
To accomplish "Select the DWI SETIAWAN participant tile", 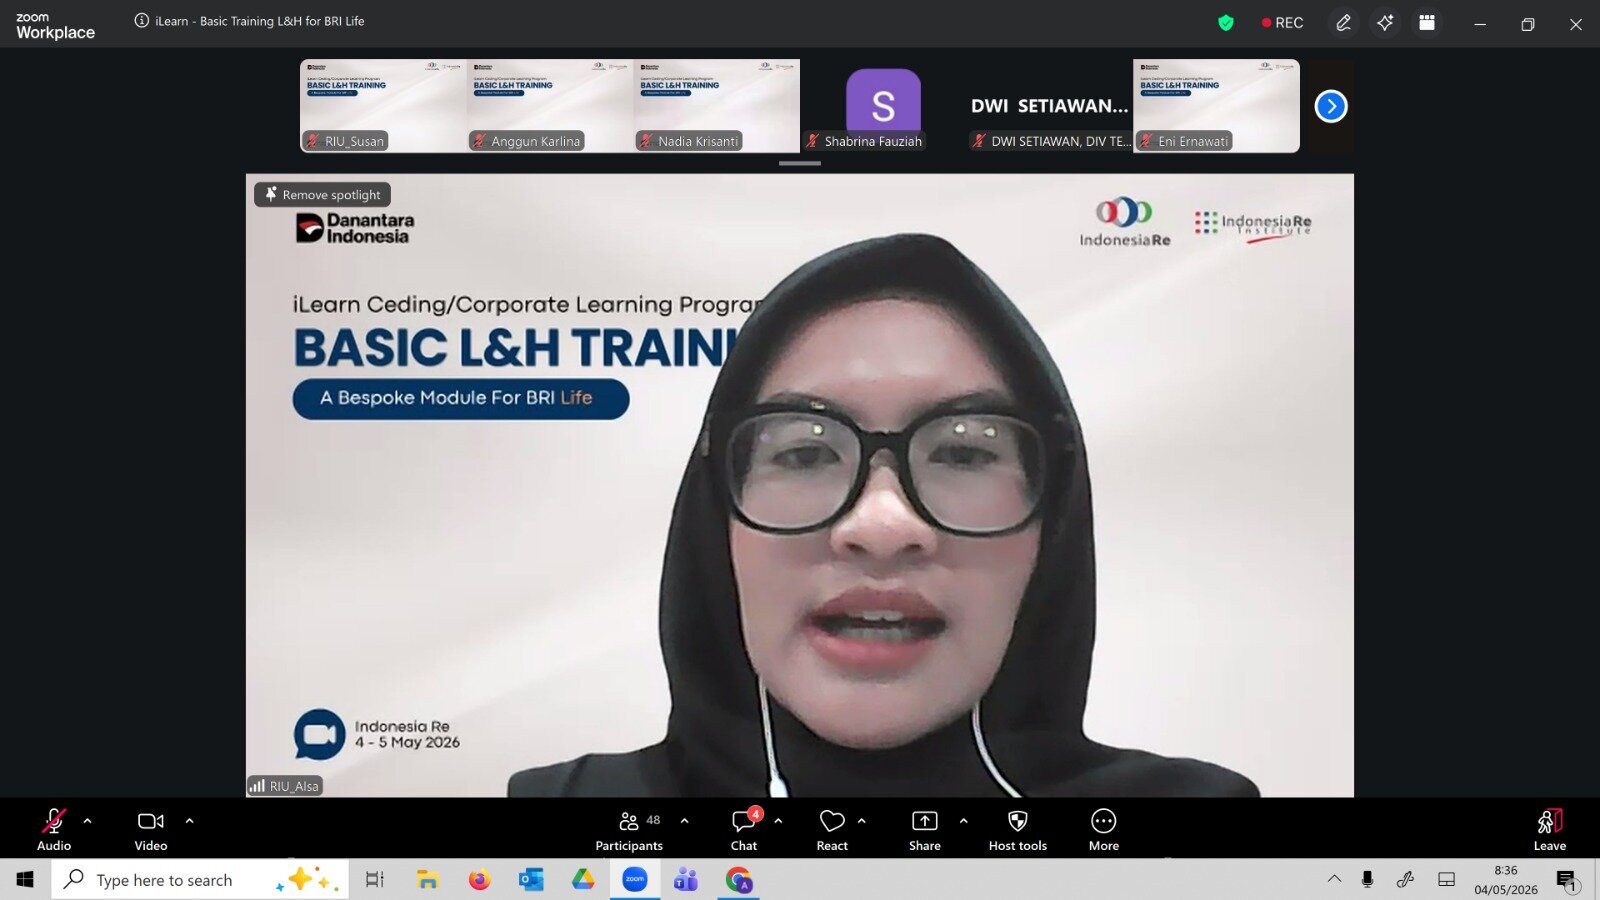I will [x=1050, y=106].
